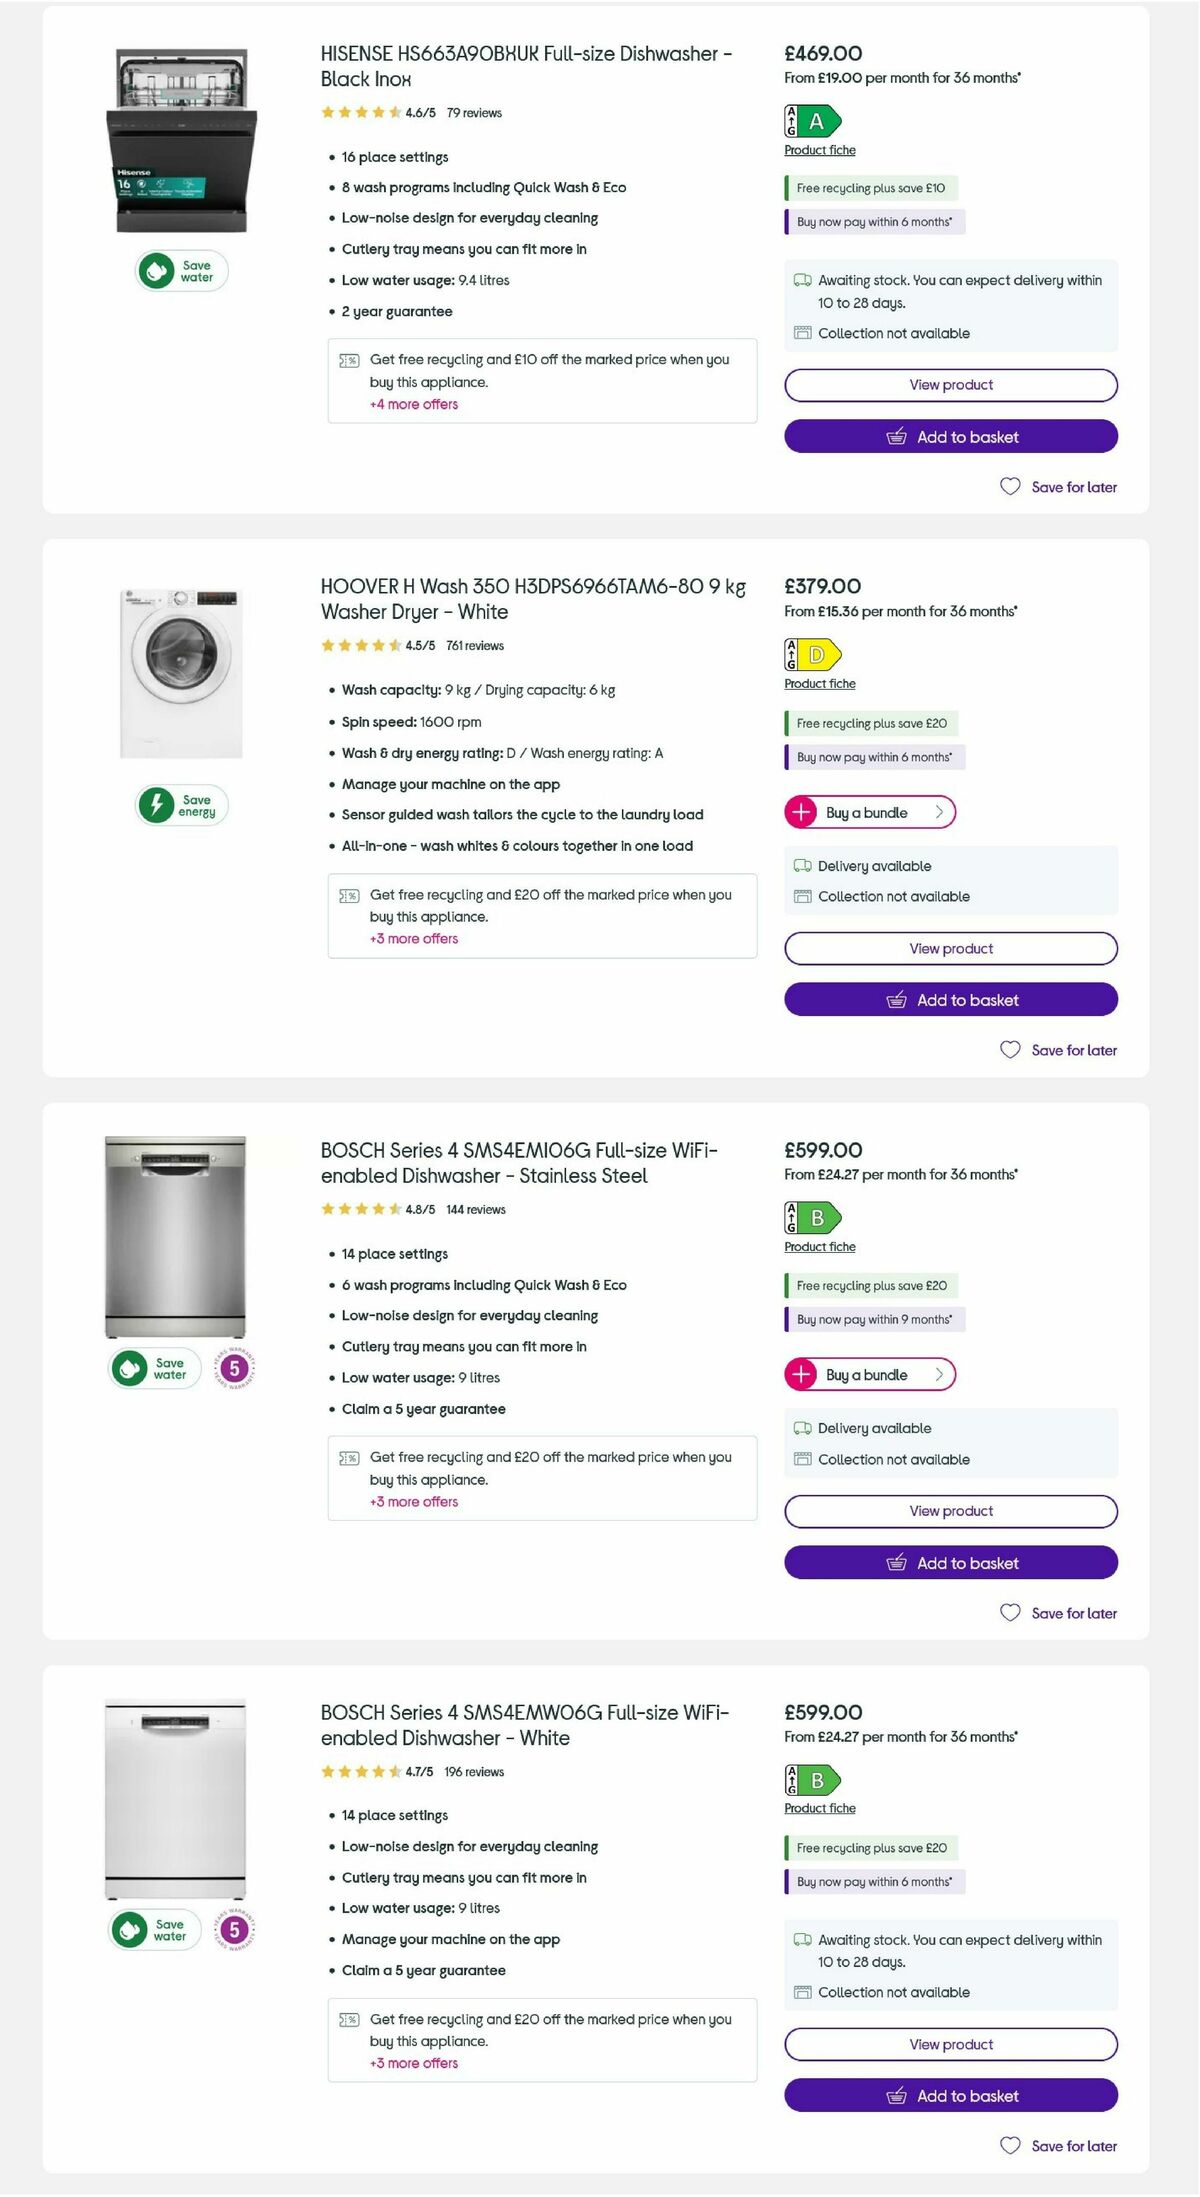Select the B energy label on Bosch white dishwasher
Viewport: 1200px width, 2197px height.
click(x=812, y=1780)
